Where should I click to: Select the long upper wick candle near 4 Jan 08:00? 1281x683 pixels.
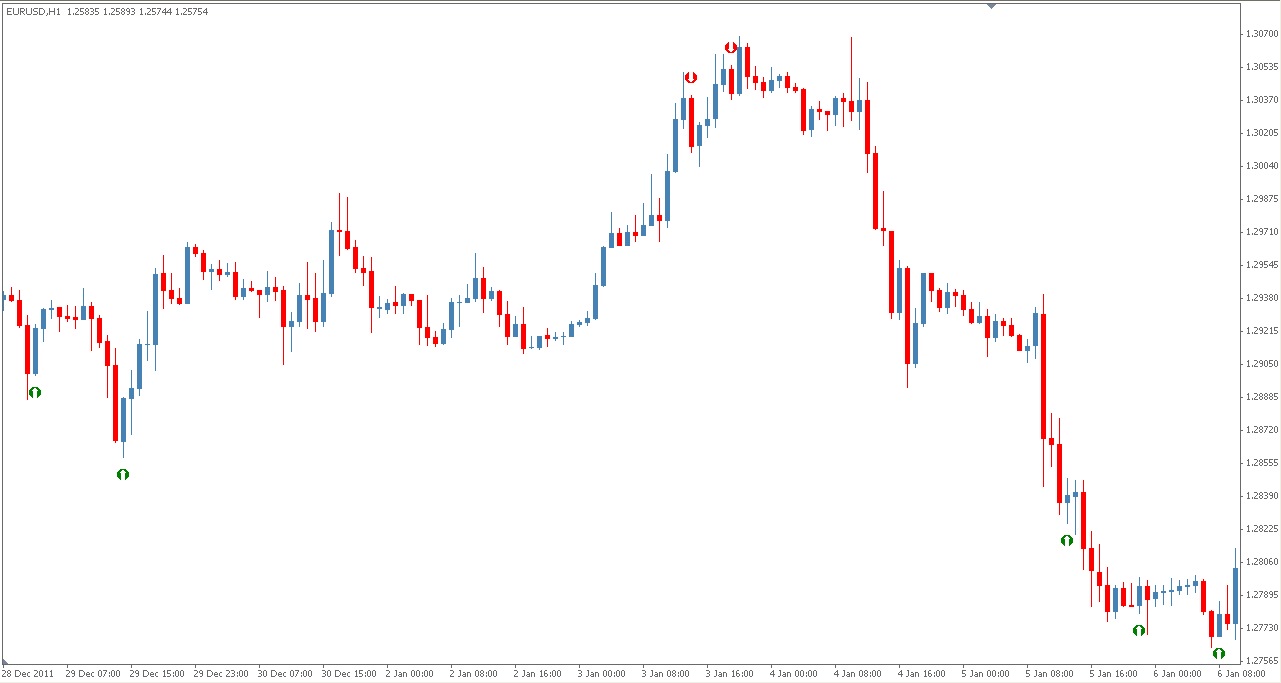[x=851, y=80]
